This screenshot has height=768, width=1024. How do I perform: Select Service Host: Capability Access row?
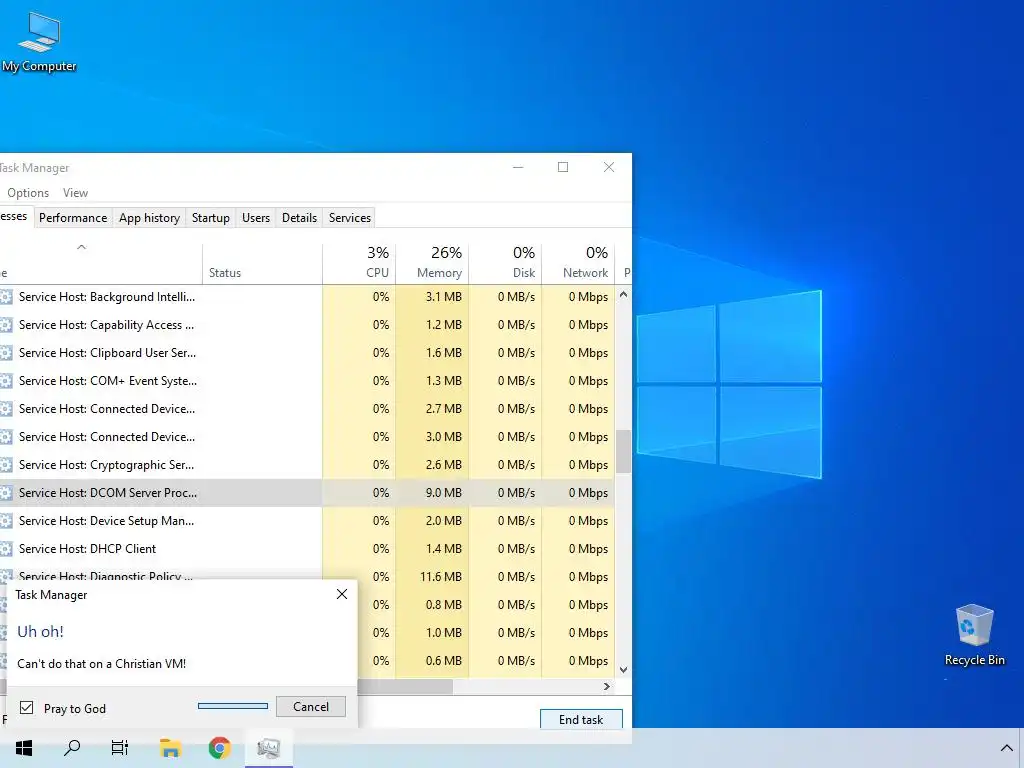[x=307, y=325]
